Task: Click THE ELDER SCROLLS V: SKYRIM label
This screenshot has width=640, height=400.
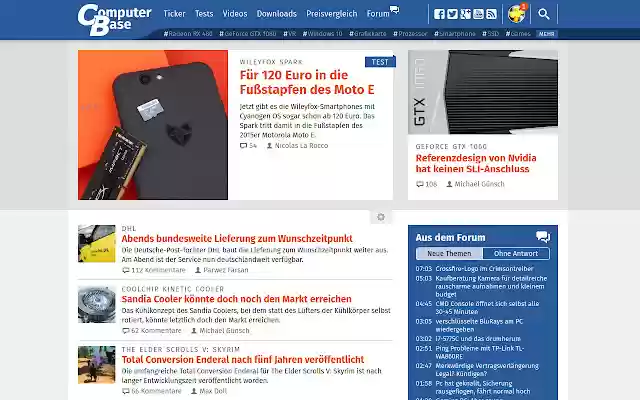Action: click(181, 349)
